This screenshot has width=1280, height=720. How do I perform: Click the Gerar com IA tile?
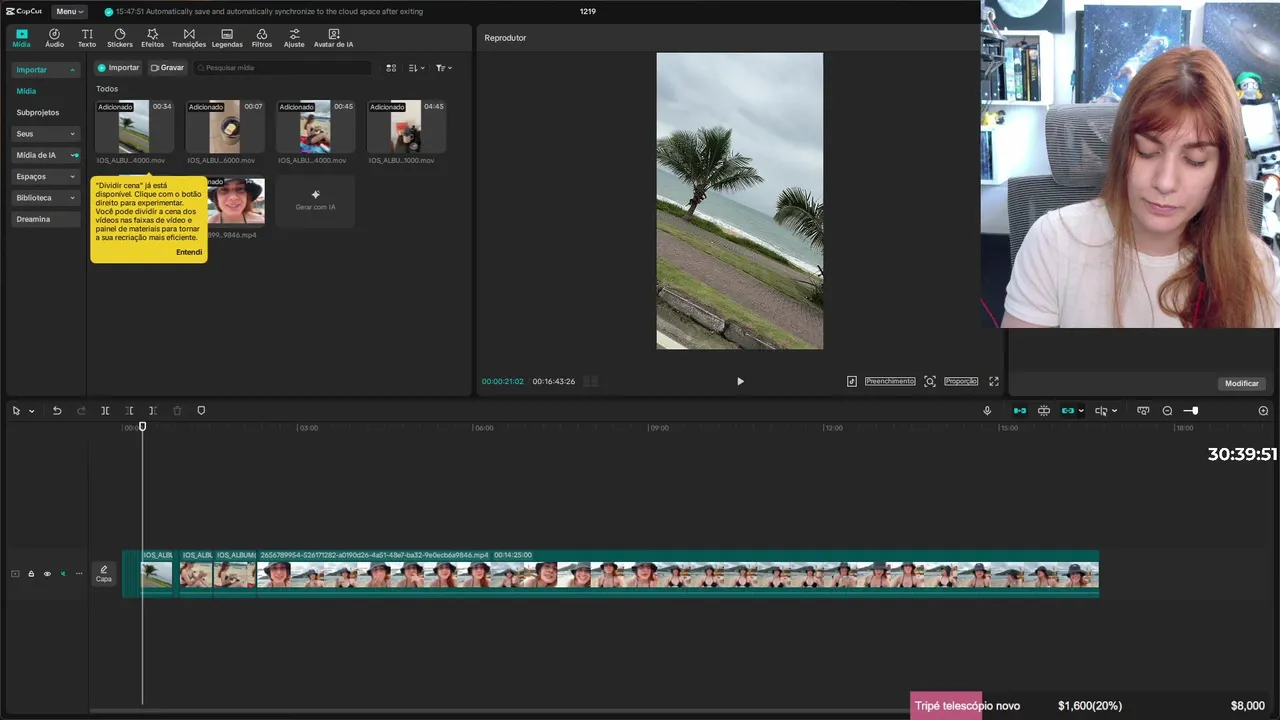[315, 201]
